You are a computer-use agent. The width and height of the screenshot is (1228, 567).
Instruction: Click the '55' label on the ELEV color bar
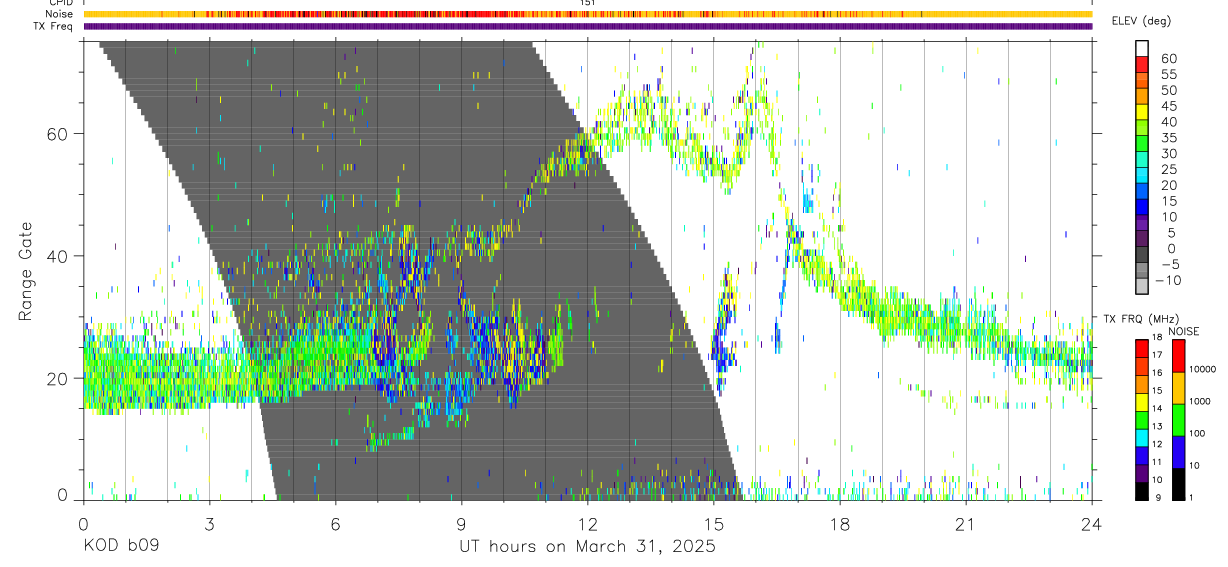coord(1167,74)
